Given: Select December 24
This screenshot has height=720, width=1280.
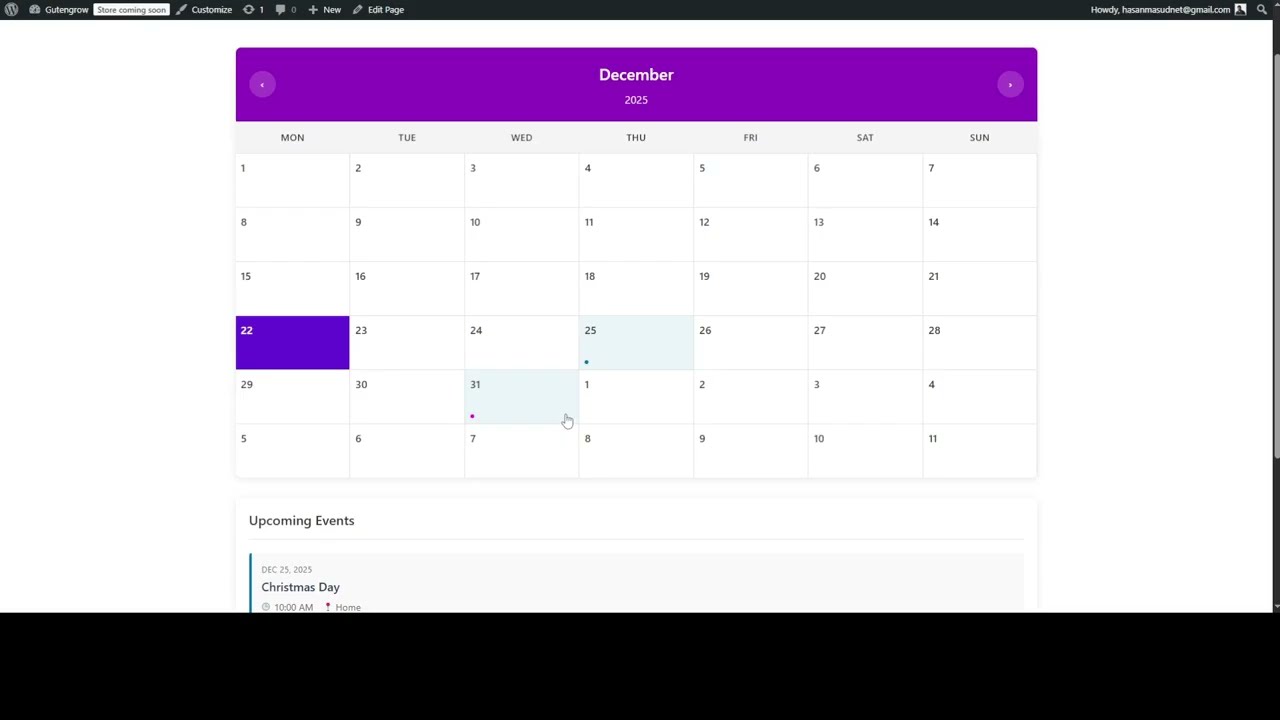Looking at the screenshot, I should point(521,342).
